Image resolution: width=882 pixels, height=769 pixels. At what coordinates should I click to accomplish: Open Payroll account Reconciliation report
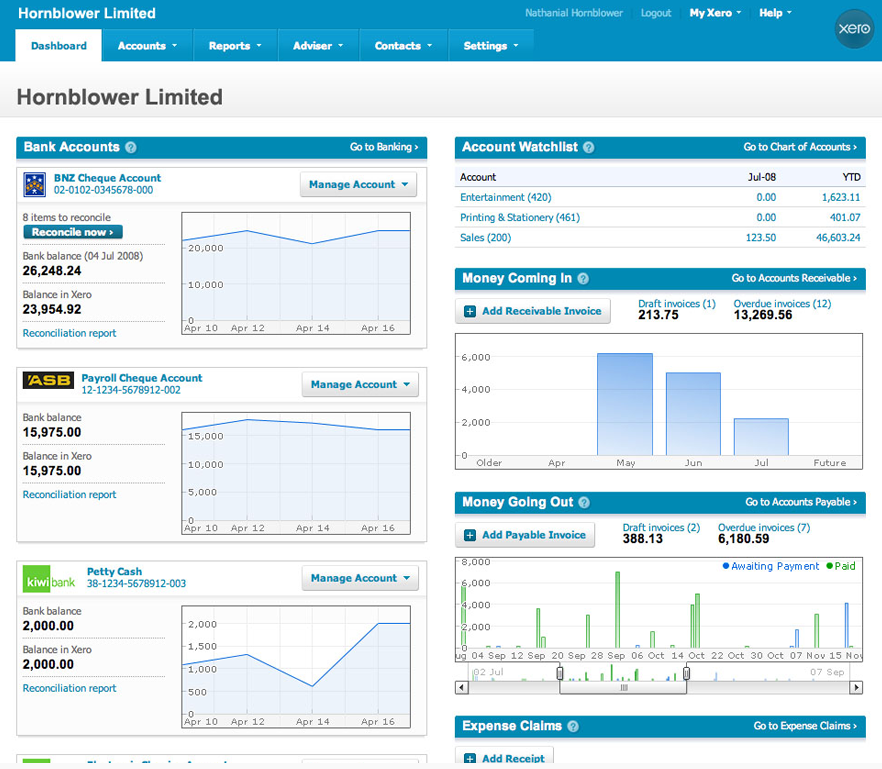coord(69,495)
